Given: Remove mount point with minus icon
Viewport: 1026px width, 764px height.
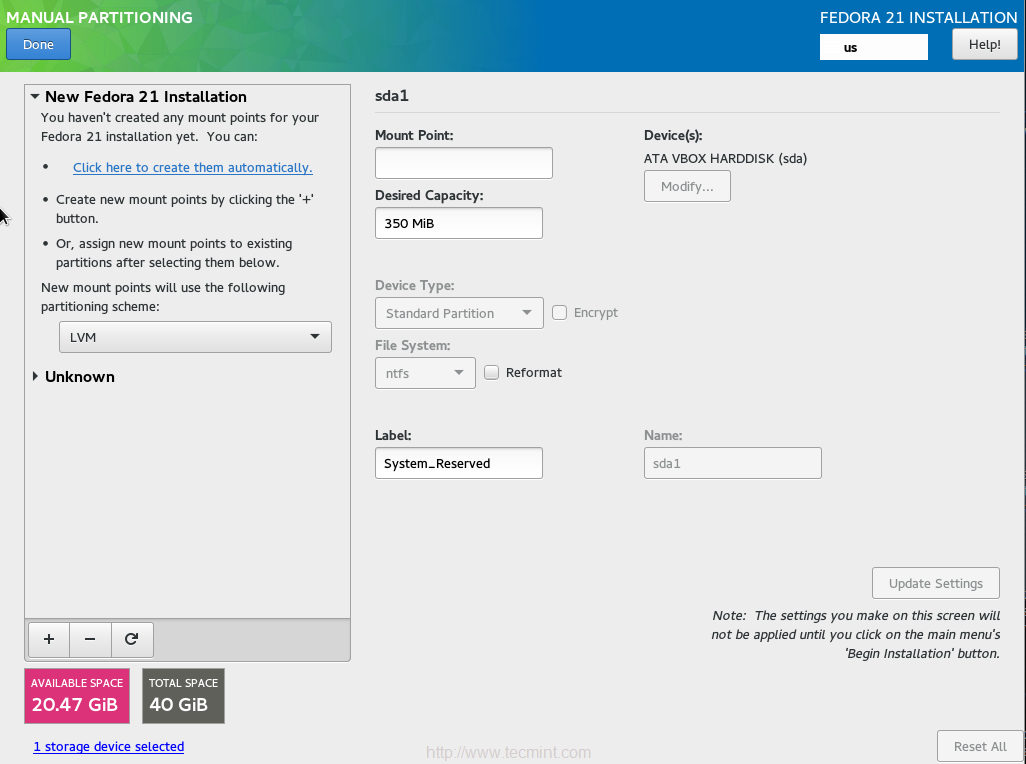Looking at the screenshot, I should [90, 639].
